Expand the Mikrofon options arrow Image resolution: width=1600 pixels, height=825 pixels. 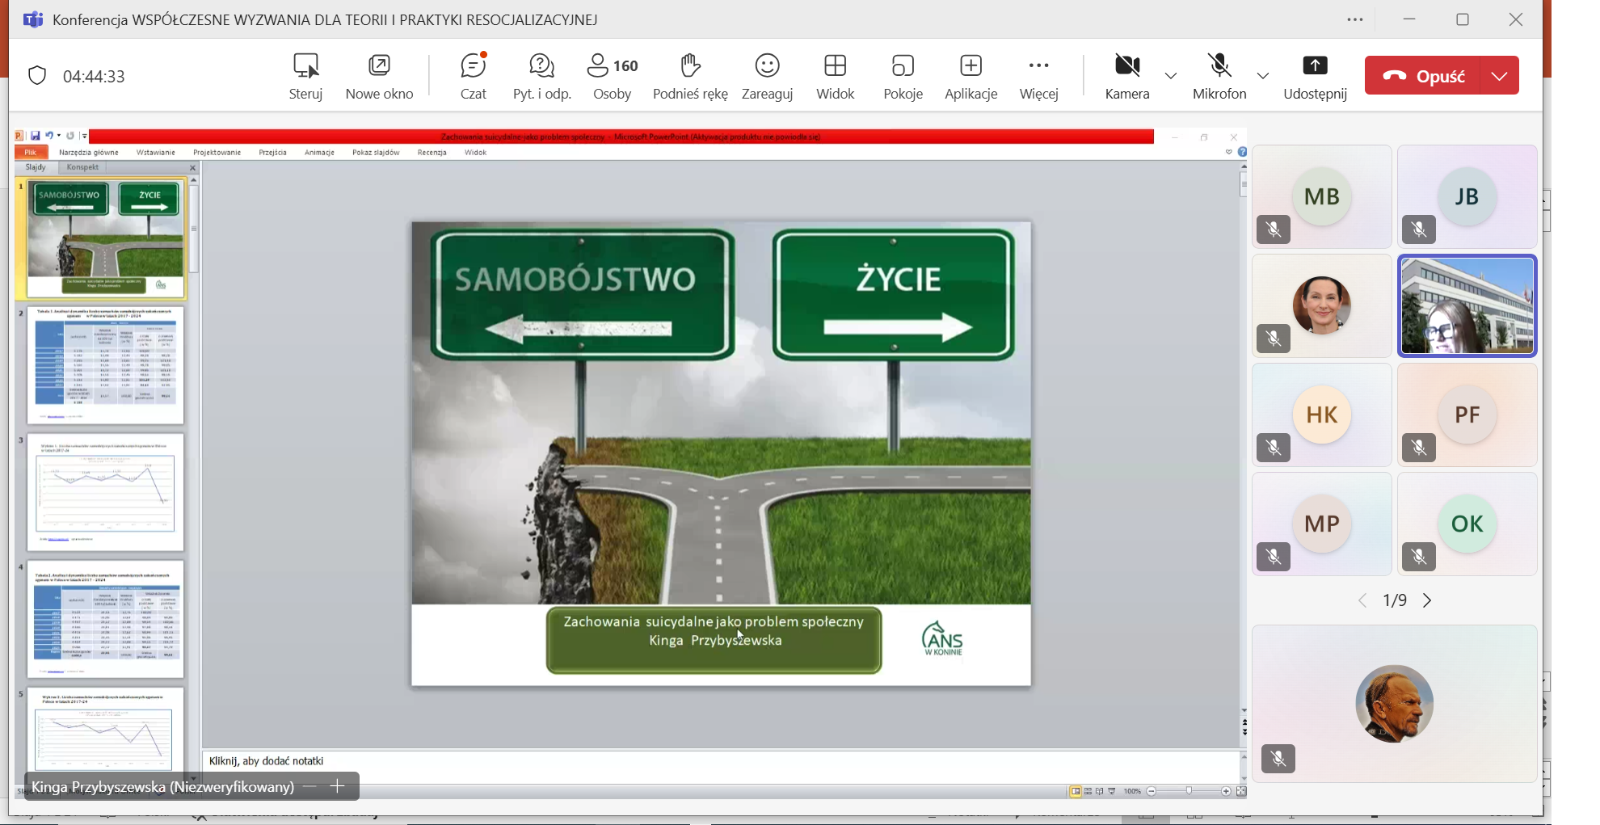coord(1263,76)
